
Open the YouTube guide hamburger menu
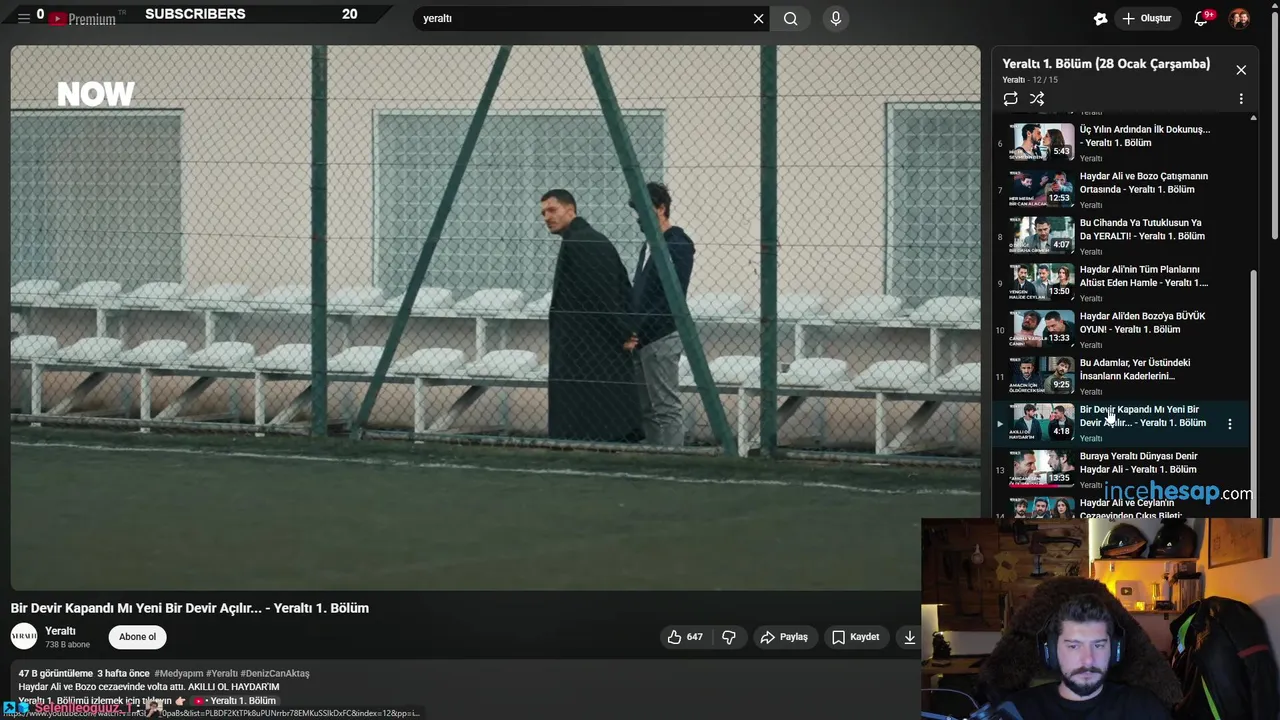pos(23,18)
